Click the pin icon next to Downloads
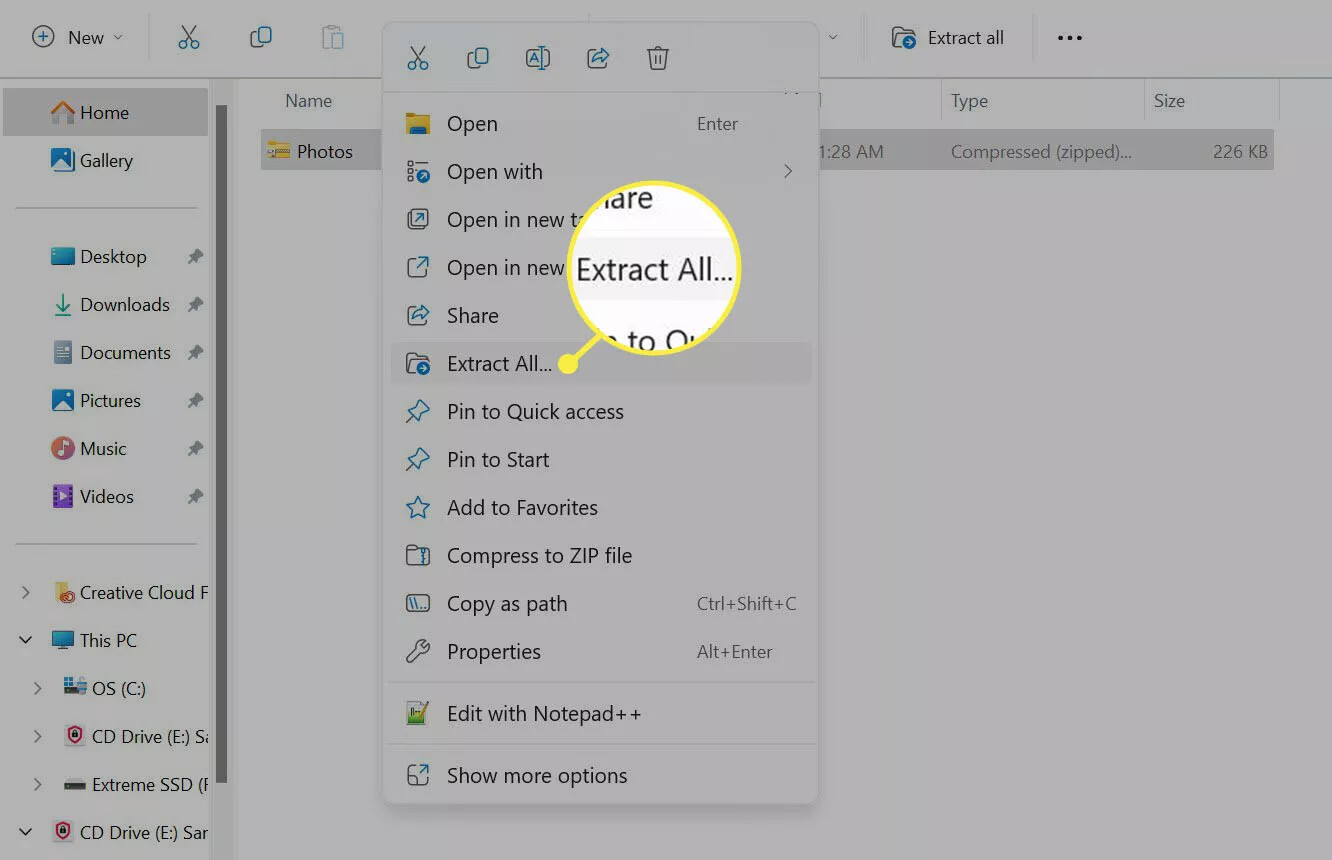The height and width of the screenshot is (860, 1332). [x=195, y=305]
